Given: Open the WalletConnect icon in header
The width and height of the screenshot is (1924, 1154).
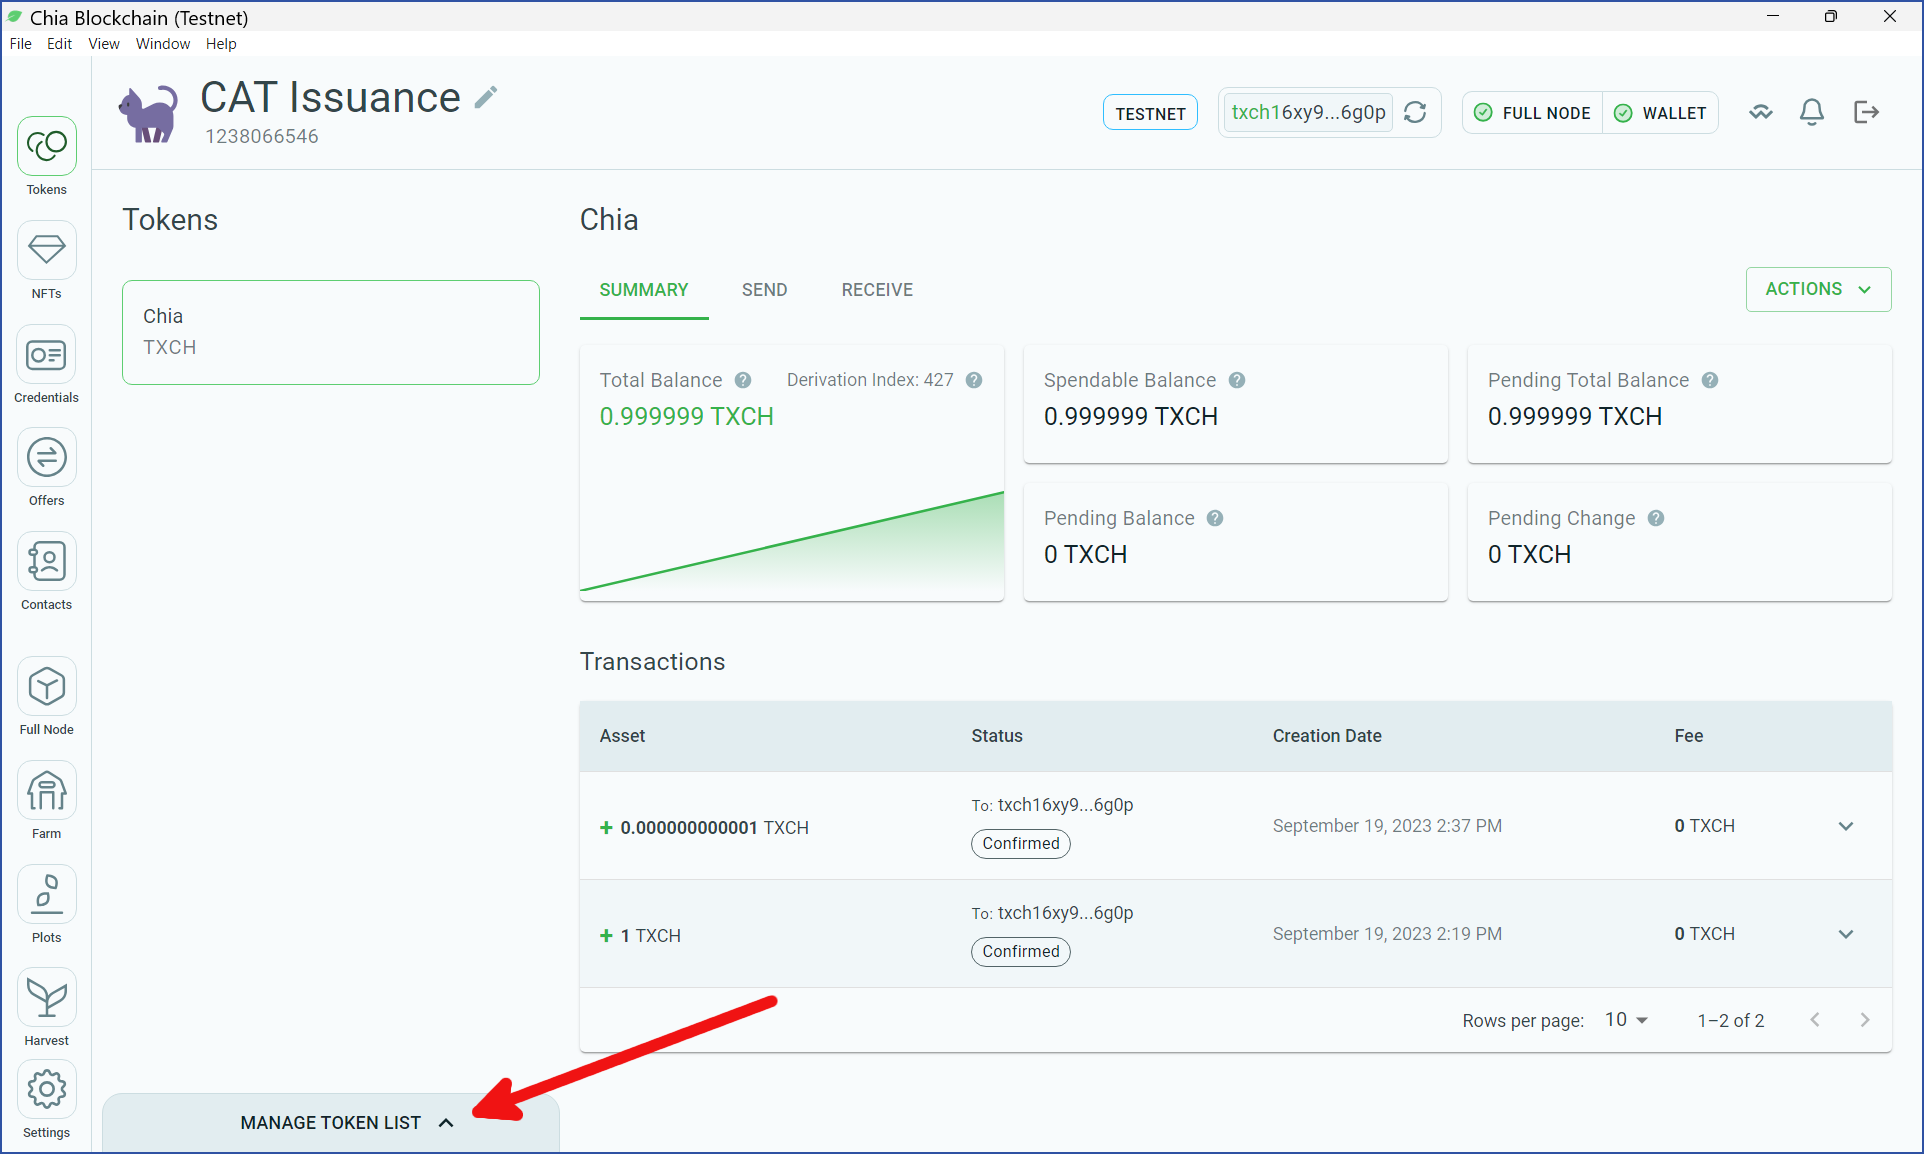Looking at the screenshot, I should 1761,112.
